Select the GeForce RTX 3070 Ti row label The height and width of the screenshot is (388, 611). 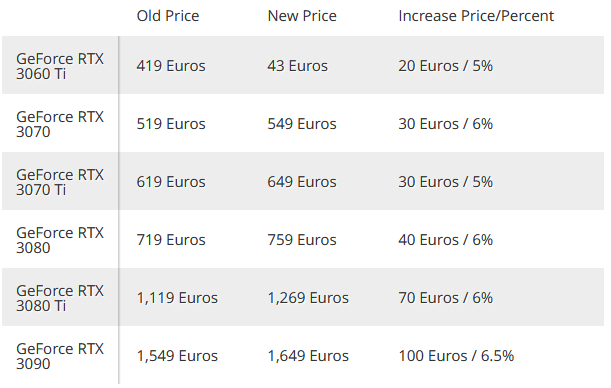click(x=60, y=182)
